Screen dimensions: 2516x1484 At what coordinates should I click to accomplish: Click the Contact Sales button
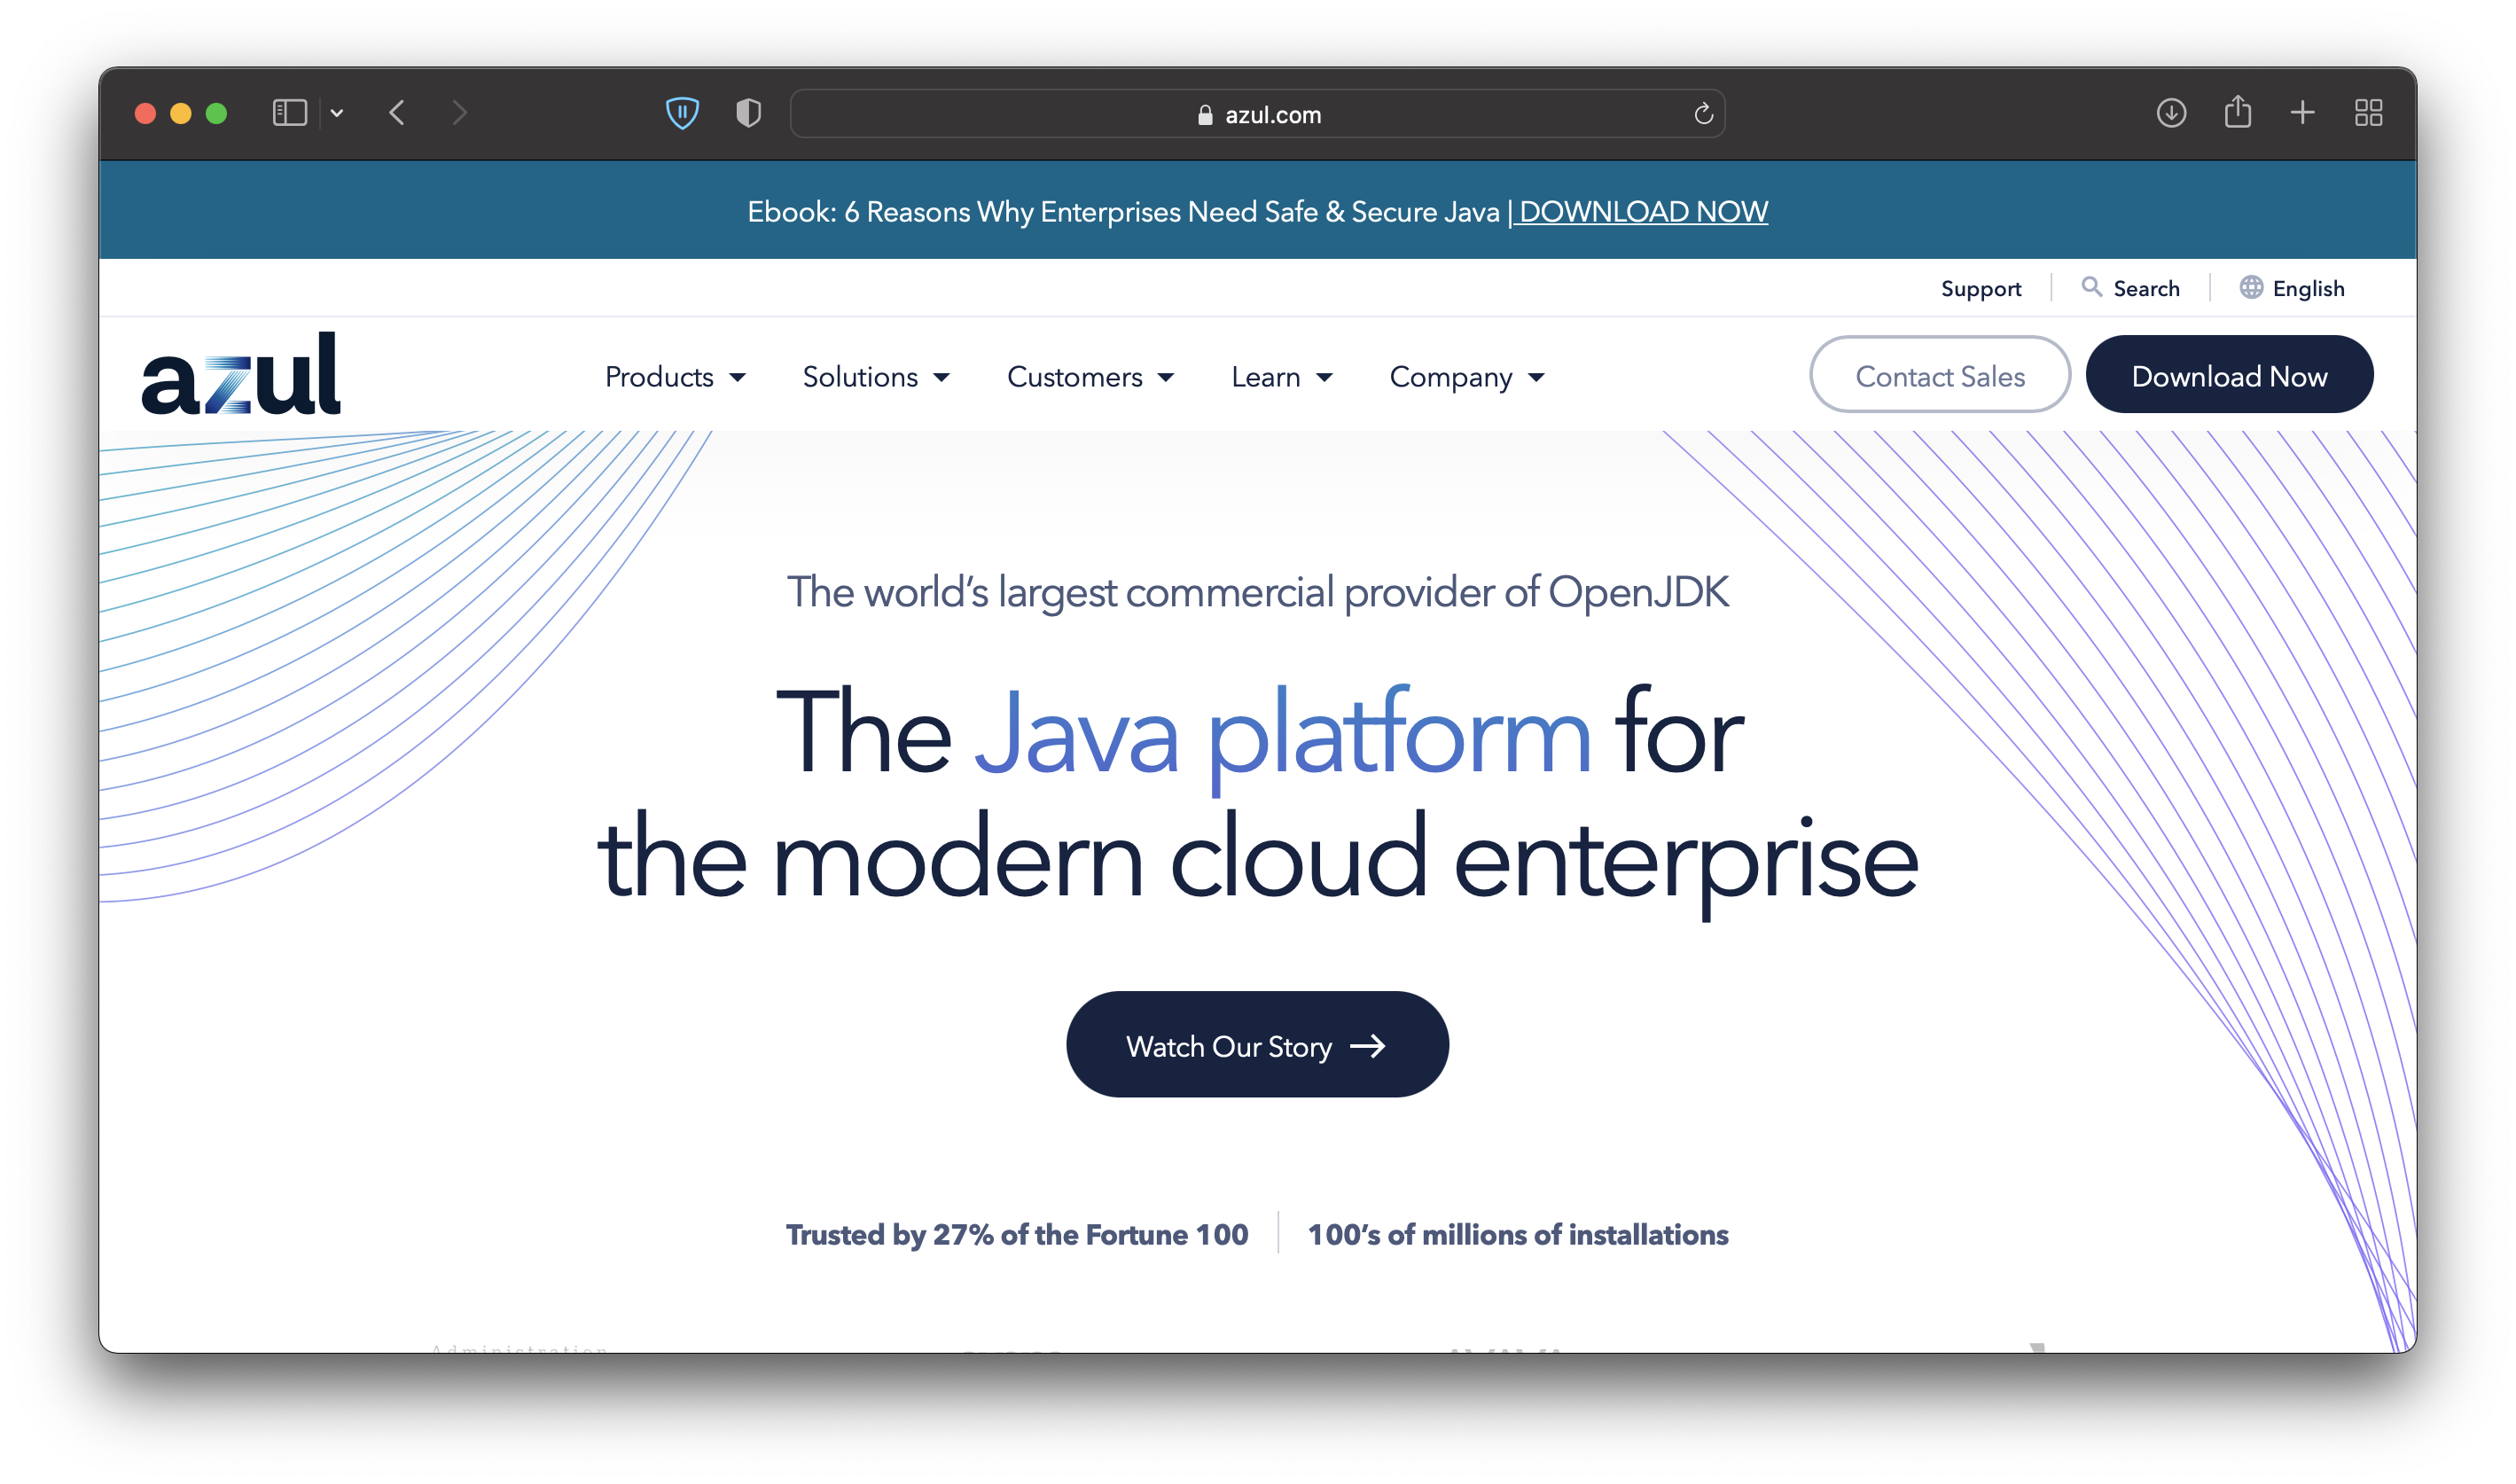[1939, 376]
